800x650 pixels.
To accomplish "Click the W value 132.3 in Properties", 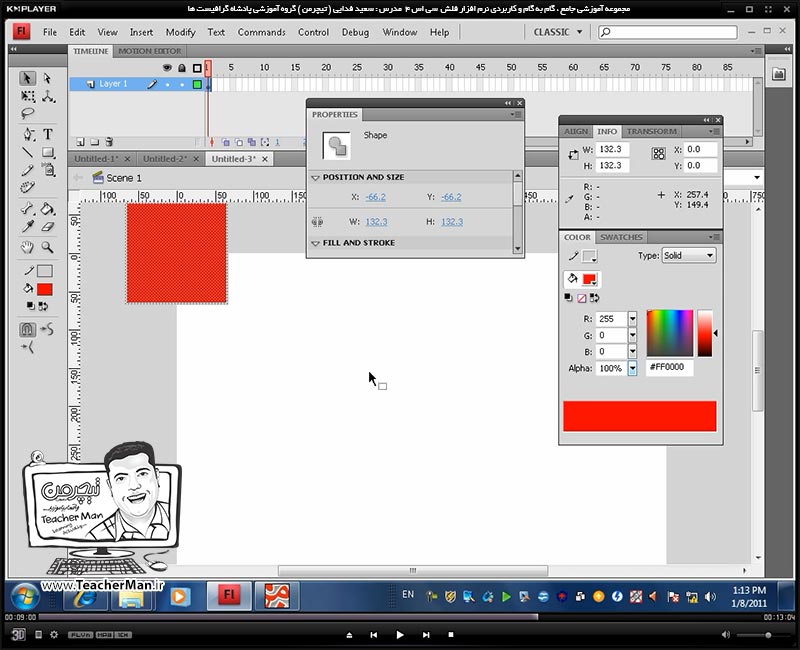I will coord(376,222).
